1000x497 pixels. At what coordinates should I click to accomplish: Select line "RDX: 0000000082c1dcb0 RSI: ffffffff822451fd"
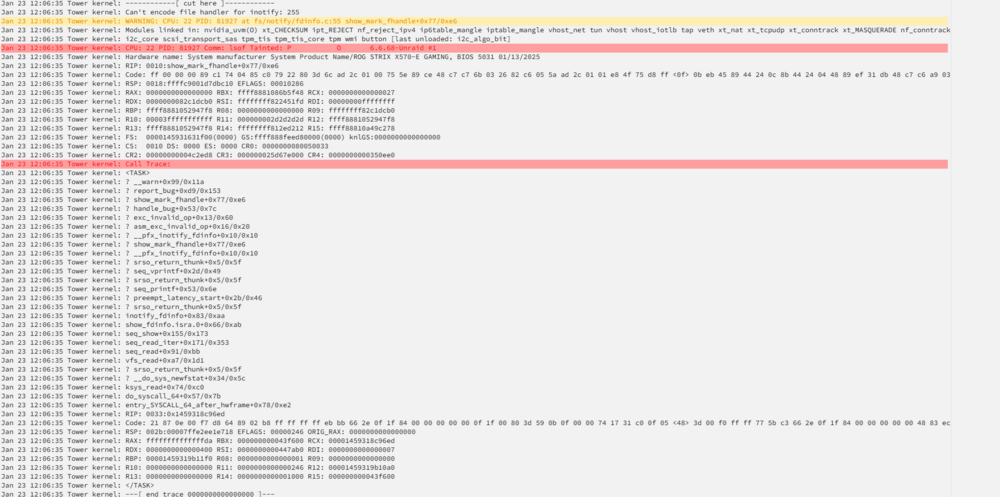tap(198, 101)
